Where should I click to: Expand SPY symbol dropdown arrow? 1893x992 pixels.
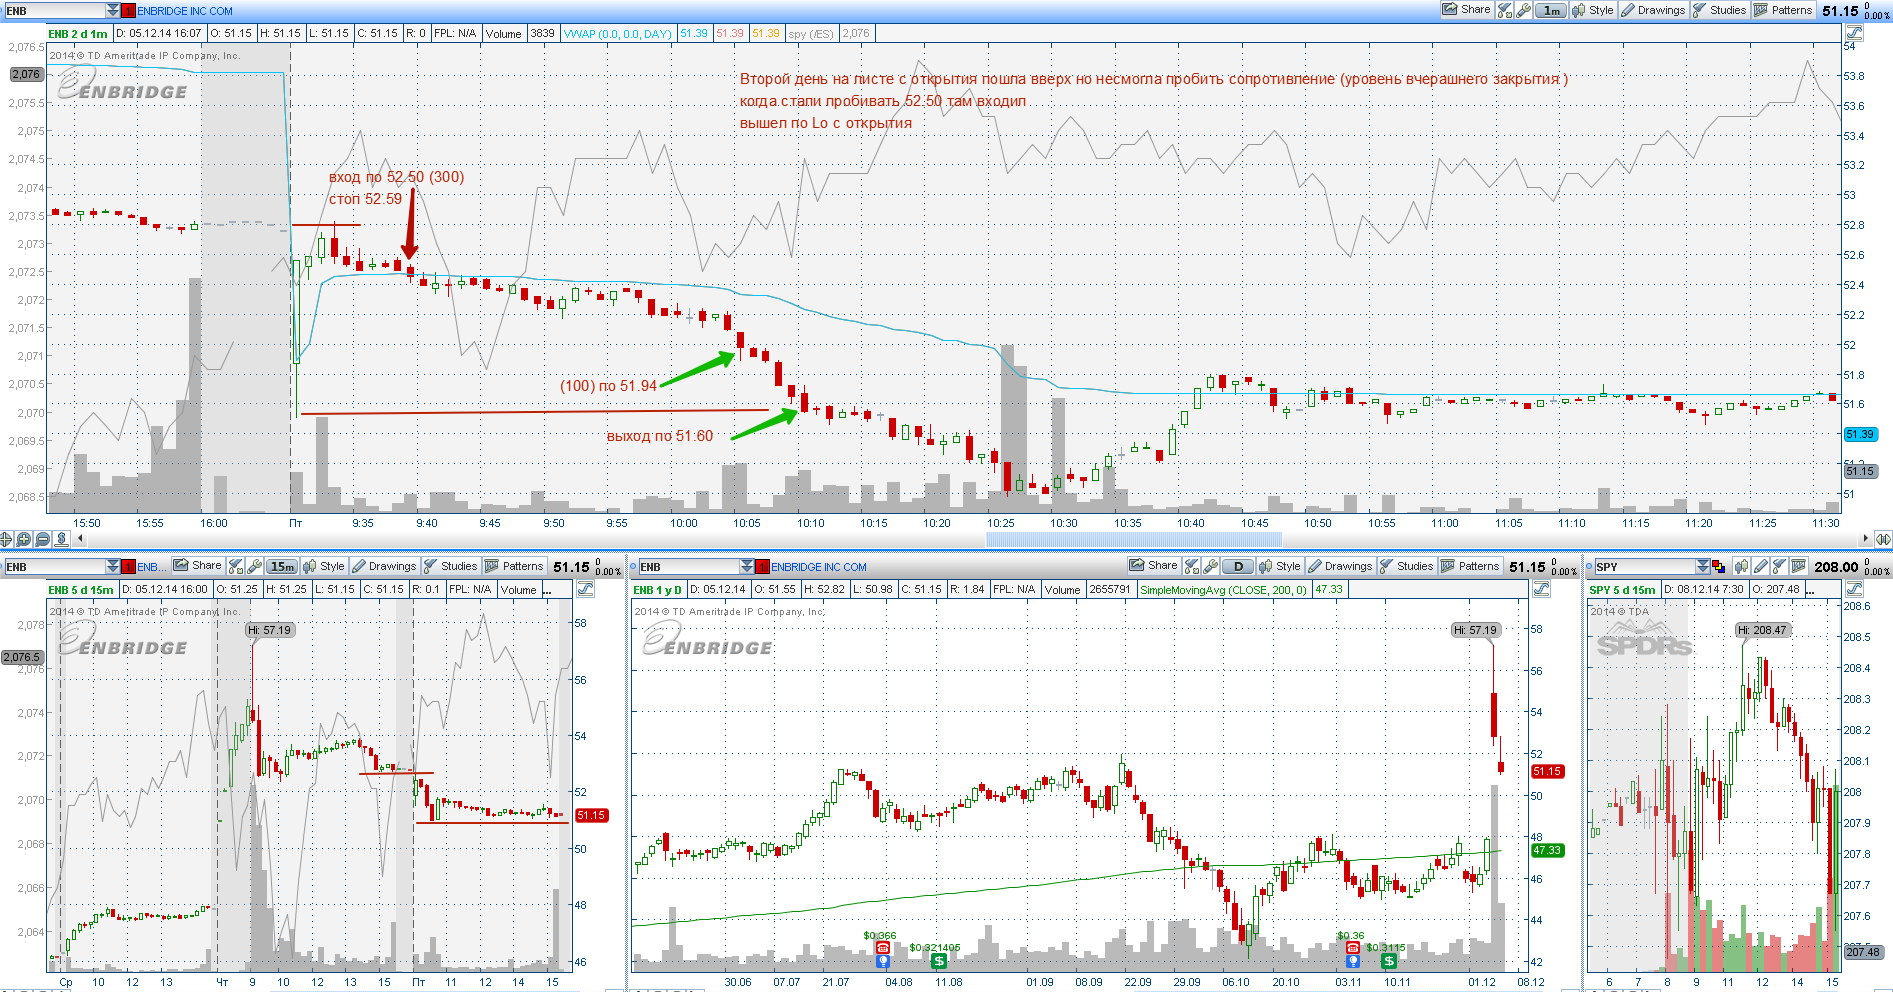[1703, 567]
